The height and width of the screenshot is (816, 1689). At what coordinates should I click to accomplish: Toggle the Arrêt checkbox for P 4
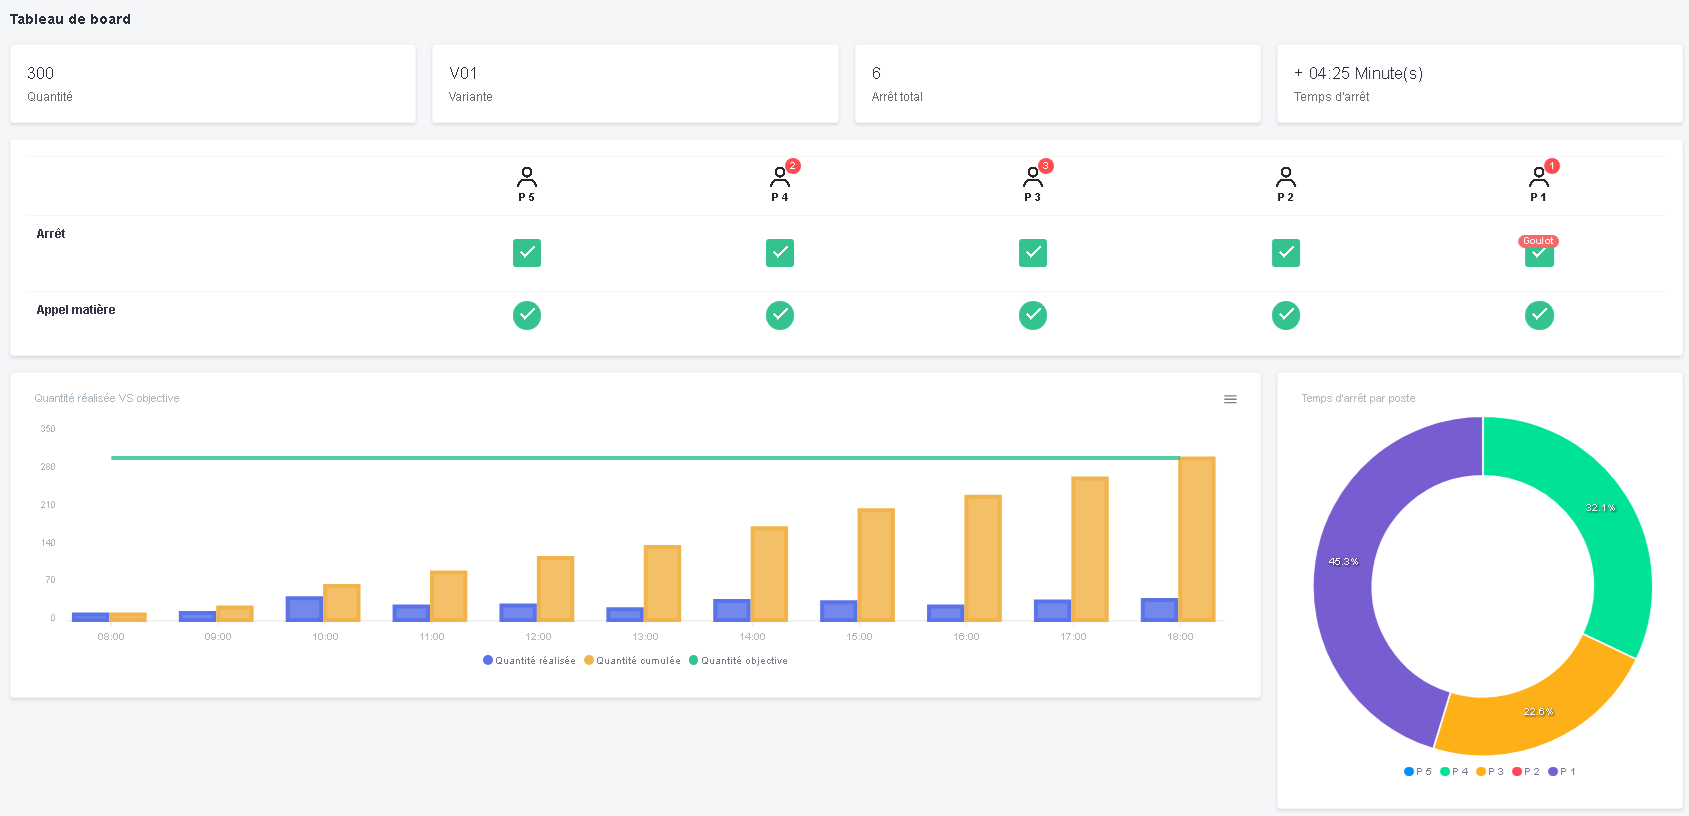780,253
